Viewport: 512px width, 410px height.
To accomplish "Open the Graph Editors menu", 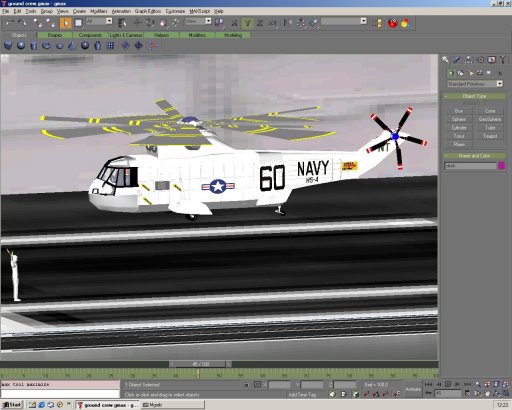I will [x=148, y=11].
